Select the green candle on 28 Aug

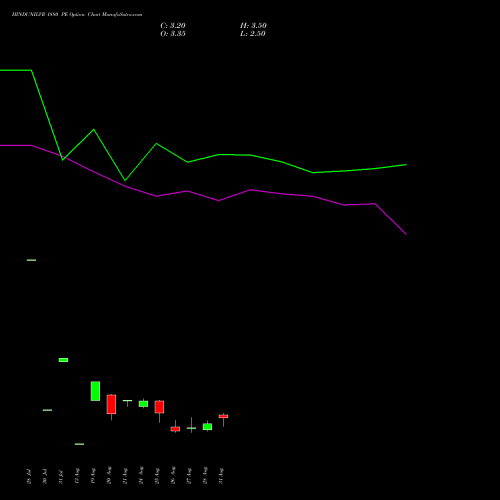pyautogui.click(x=207, y=426)
